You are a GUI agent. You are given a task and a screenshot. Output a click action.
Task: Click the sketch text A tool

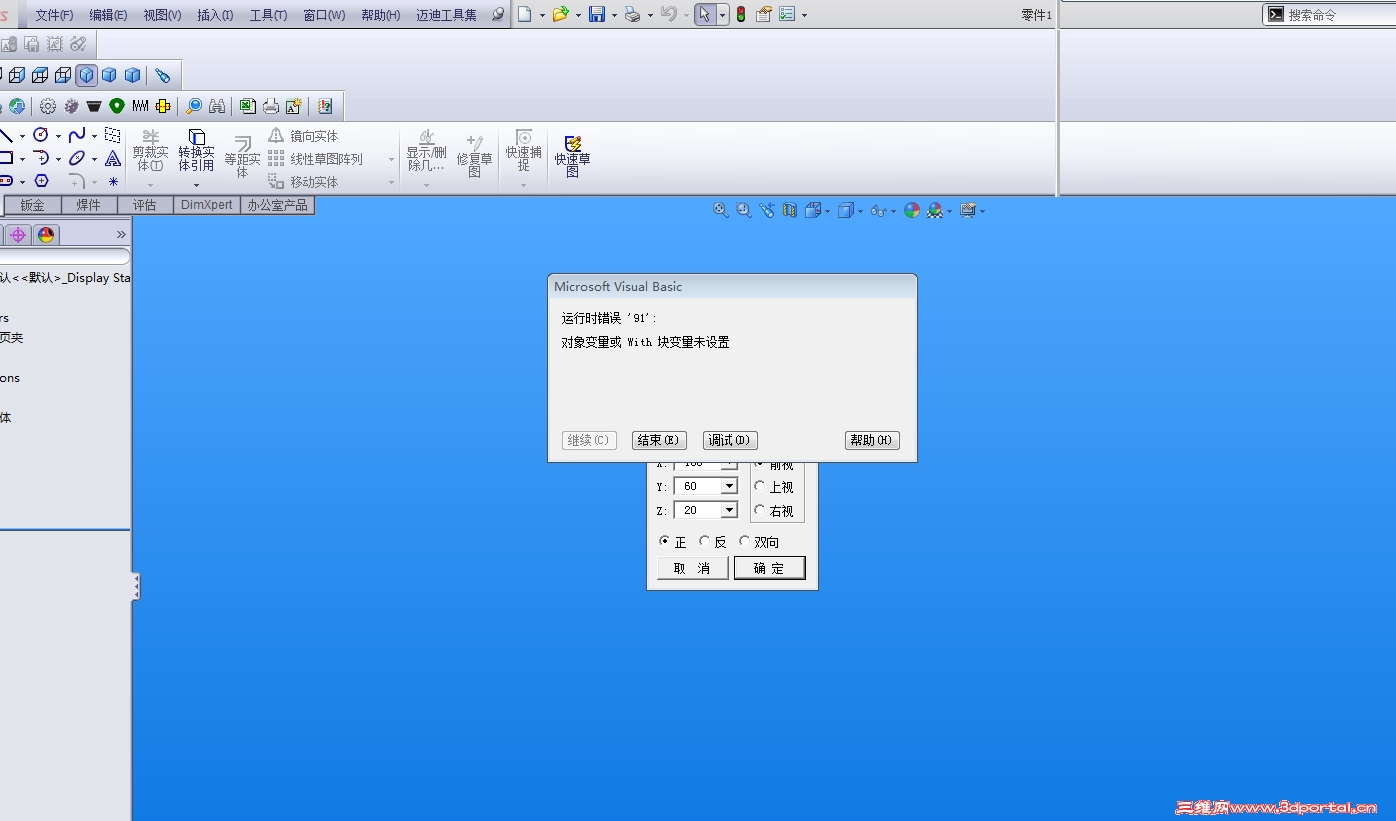[x=113, y=158]
